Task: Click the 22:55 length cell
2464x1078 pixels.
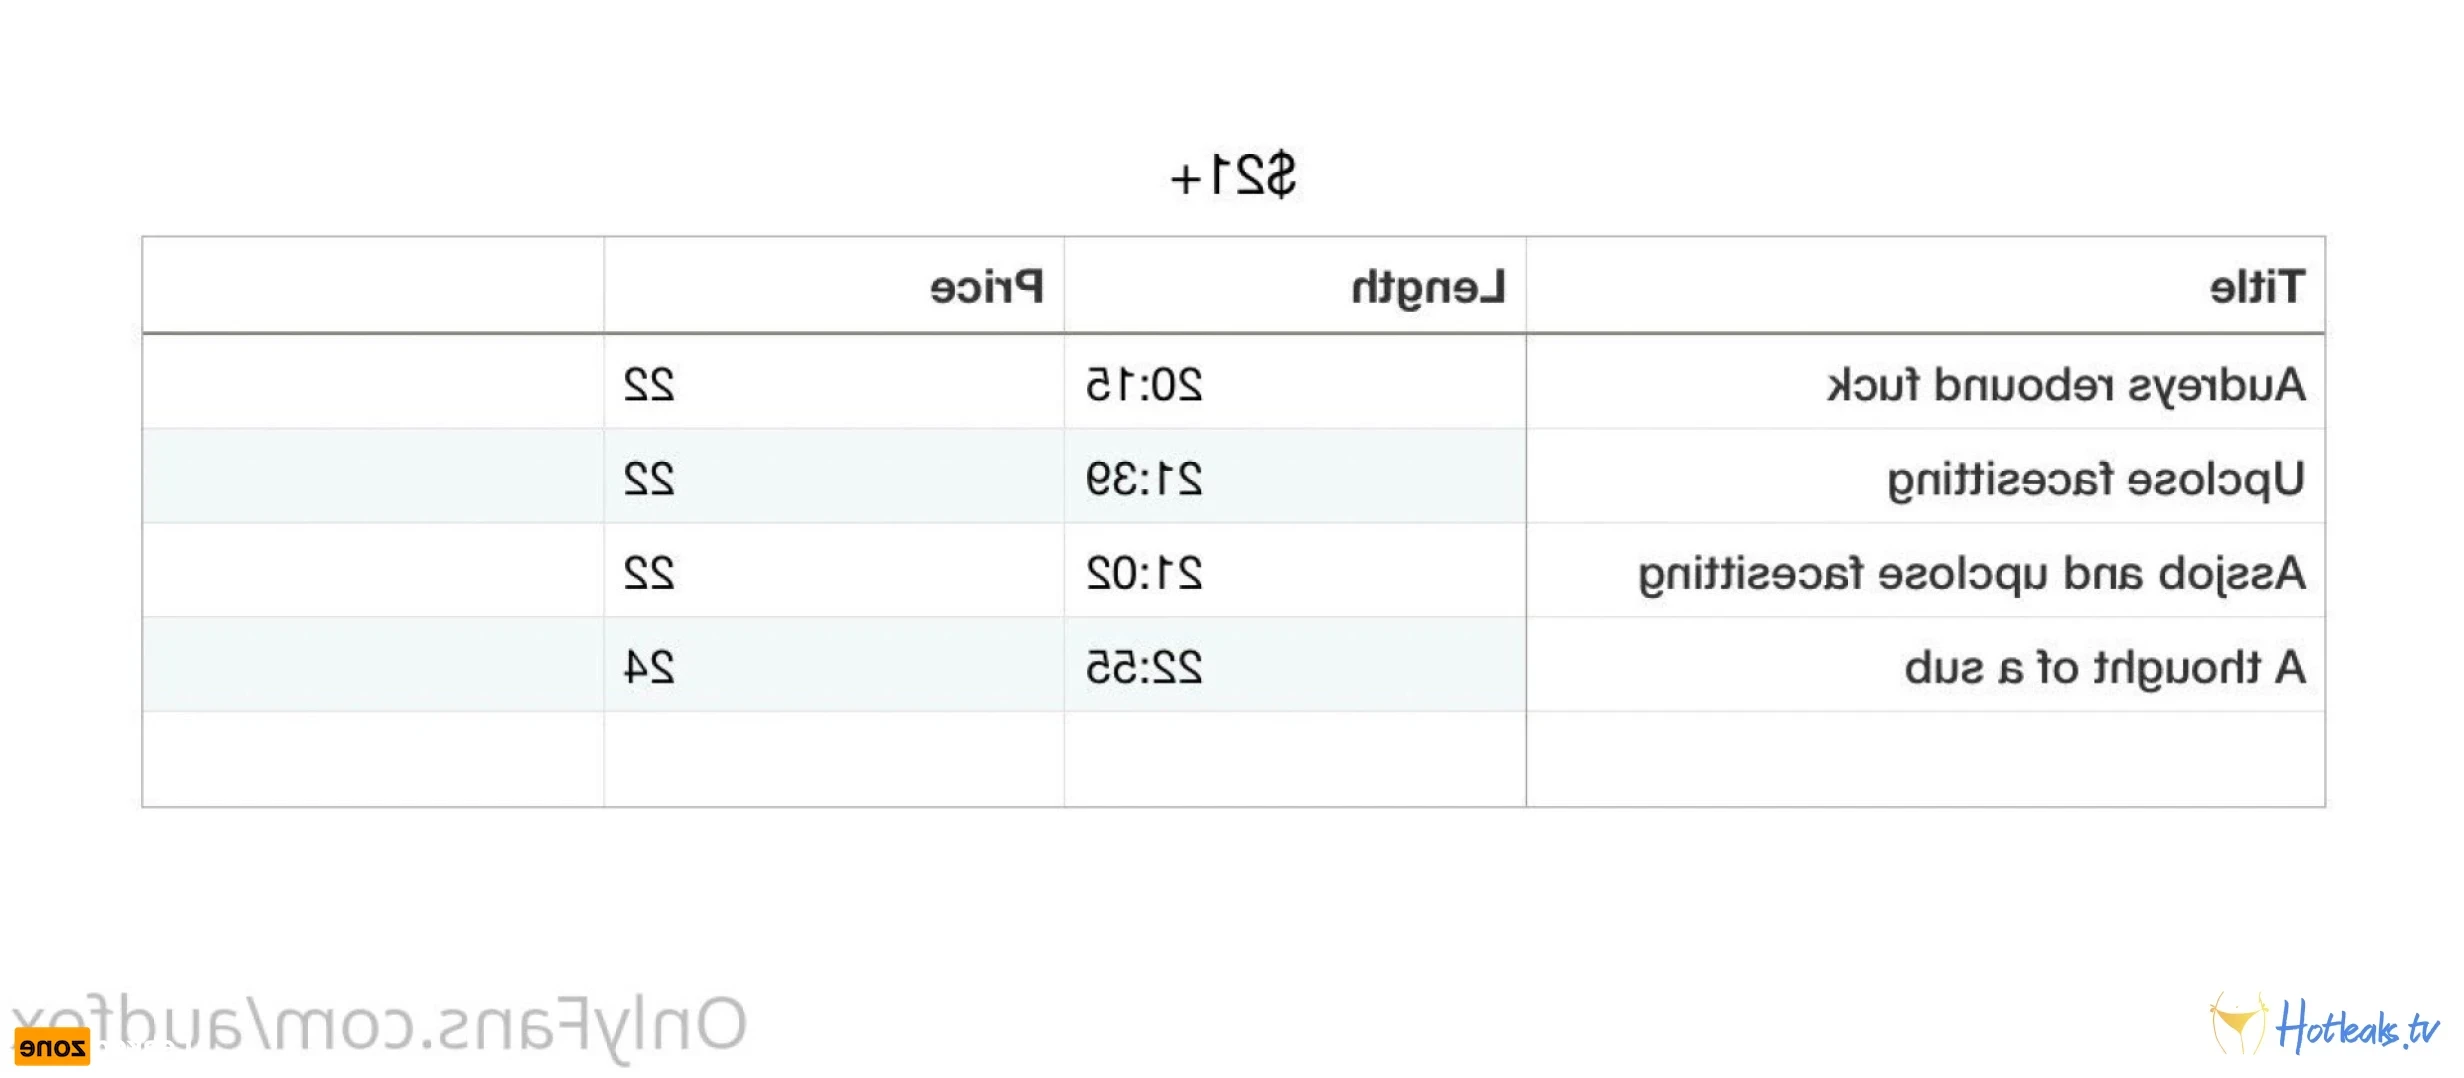Action: click(1295, 665)
